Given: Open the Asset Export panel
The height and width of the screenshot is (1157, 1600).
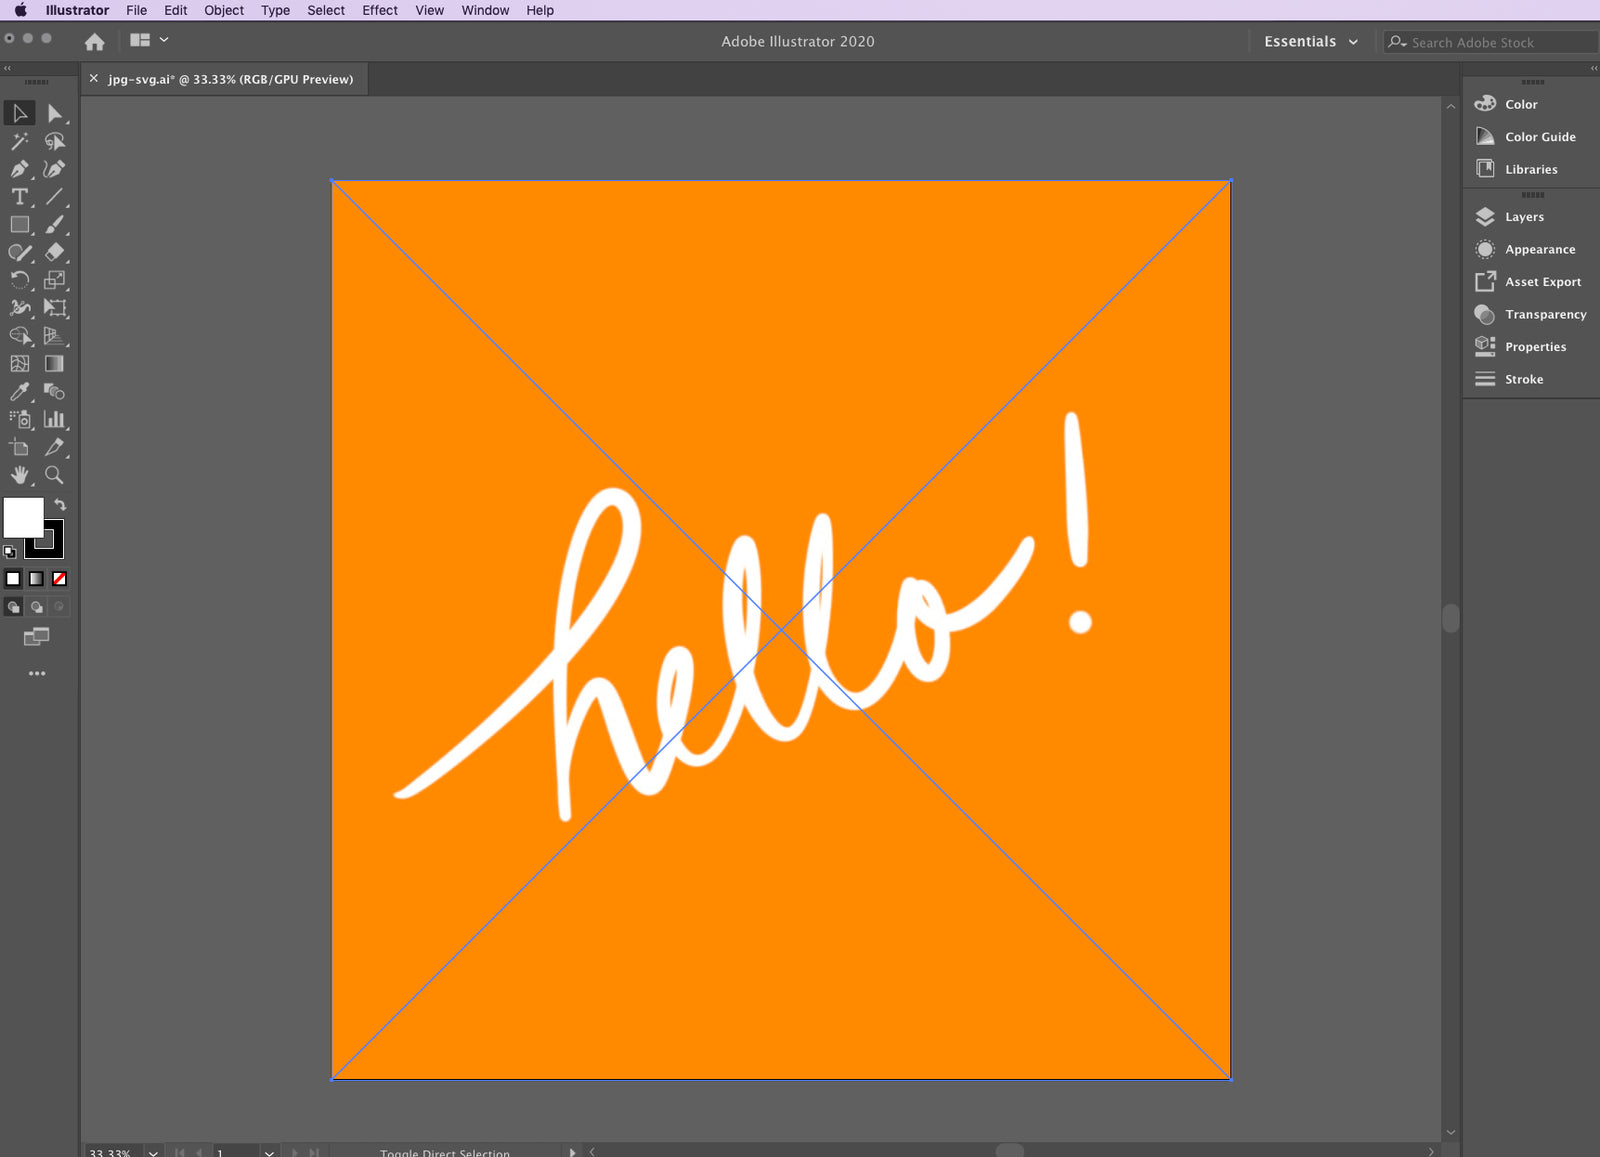Looking at the screenshot, I should click(x=1542, y=282).
